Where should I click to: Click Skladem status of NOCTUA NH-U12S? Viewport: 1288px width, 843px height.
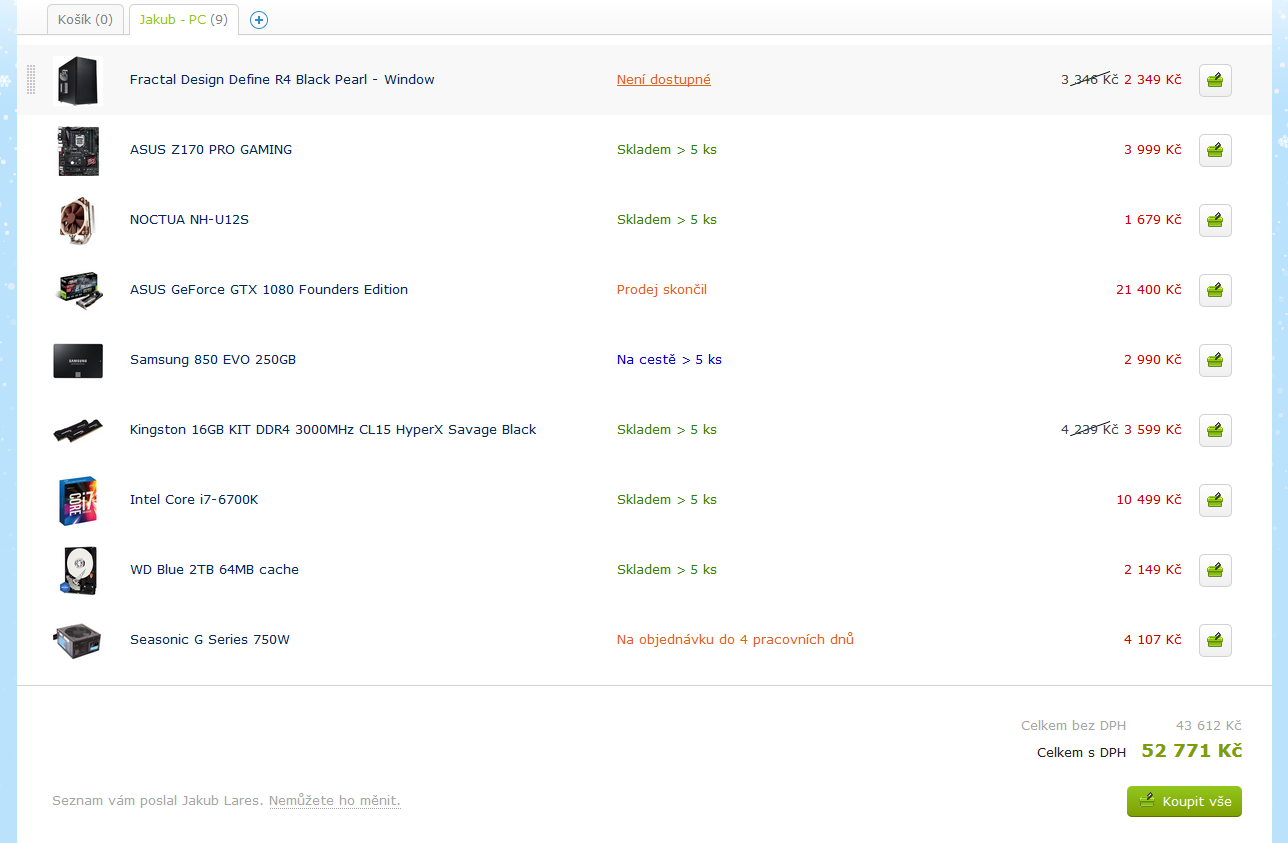coord(667,220)
